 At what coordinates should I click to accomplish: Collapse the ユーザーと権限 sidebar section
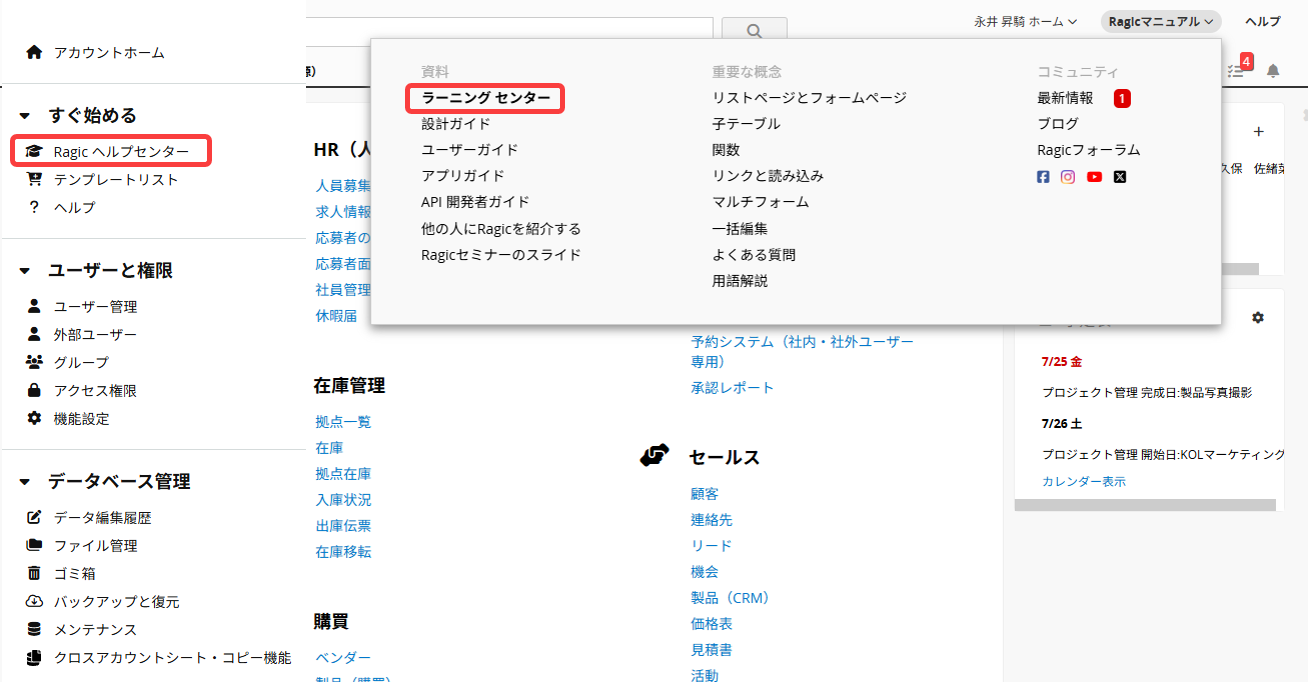coord(25,271)
